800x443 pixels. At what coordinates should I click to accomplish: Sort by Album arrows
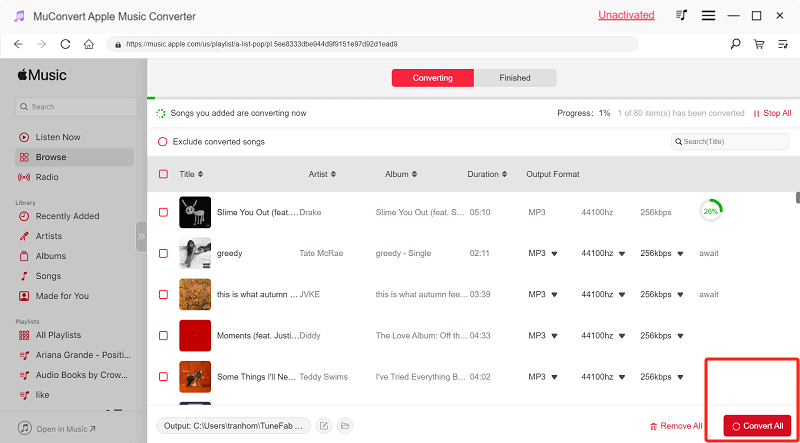[414, 175]
